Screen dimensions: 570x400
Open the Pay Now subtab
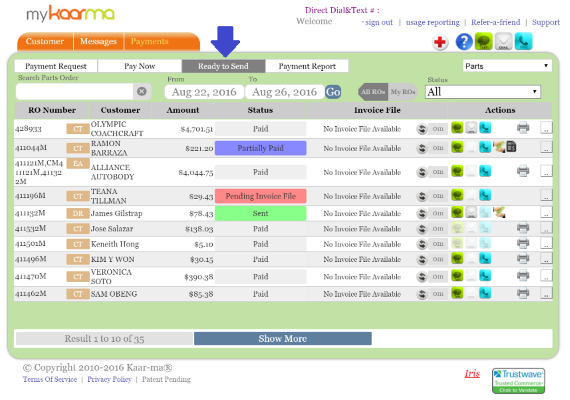(140, 66)
